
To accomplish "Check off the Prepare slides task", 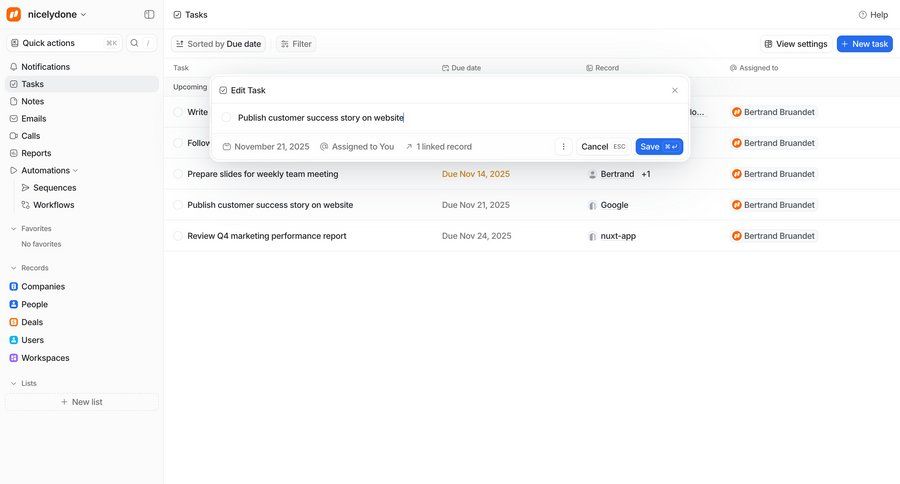I will (x=178, y=174).
